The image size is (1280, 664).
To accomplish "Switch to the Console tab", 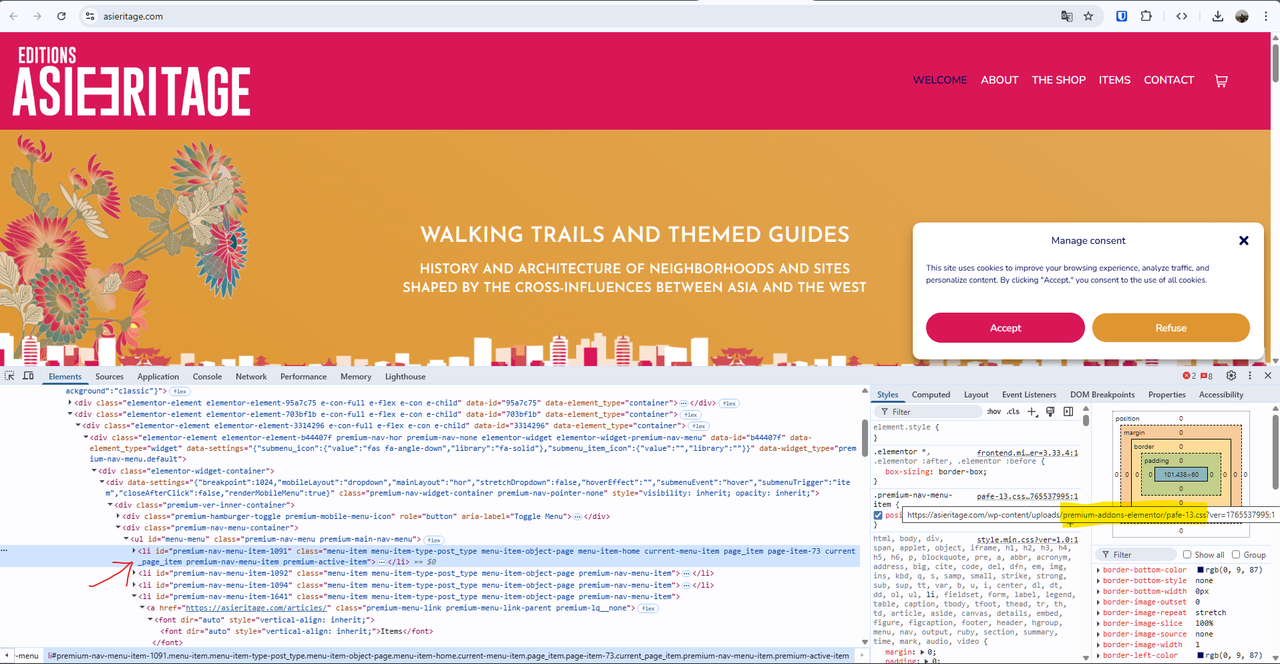I will (207, 377).
